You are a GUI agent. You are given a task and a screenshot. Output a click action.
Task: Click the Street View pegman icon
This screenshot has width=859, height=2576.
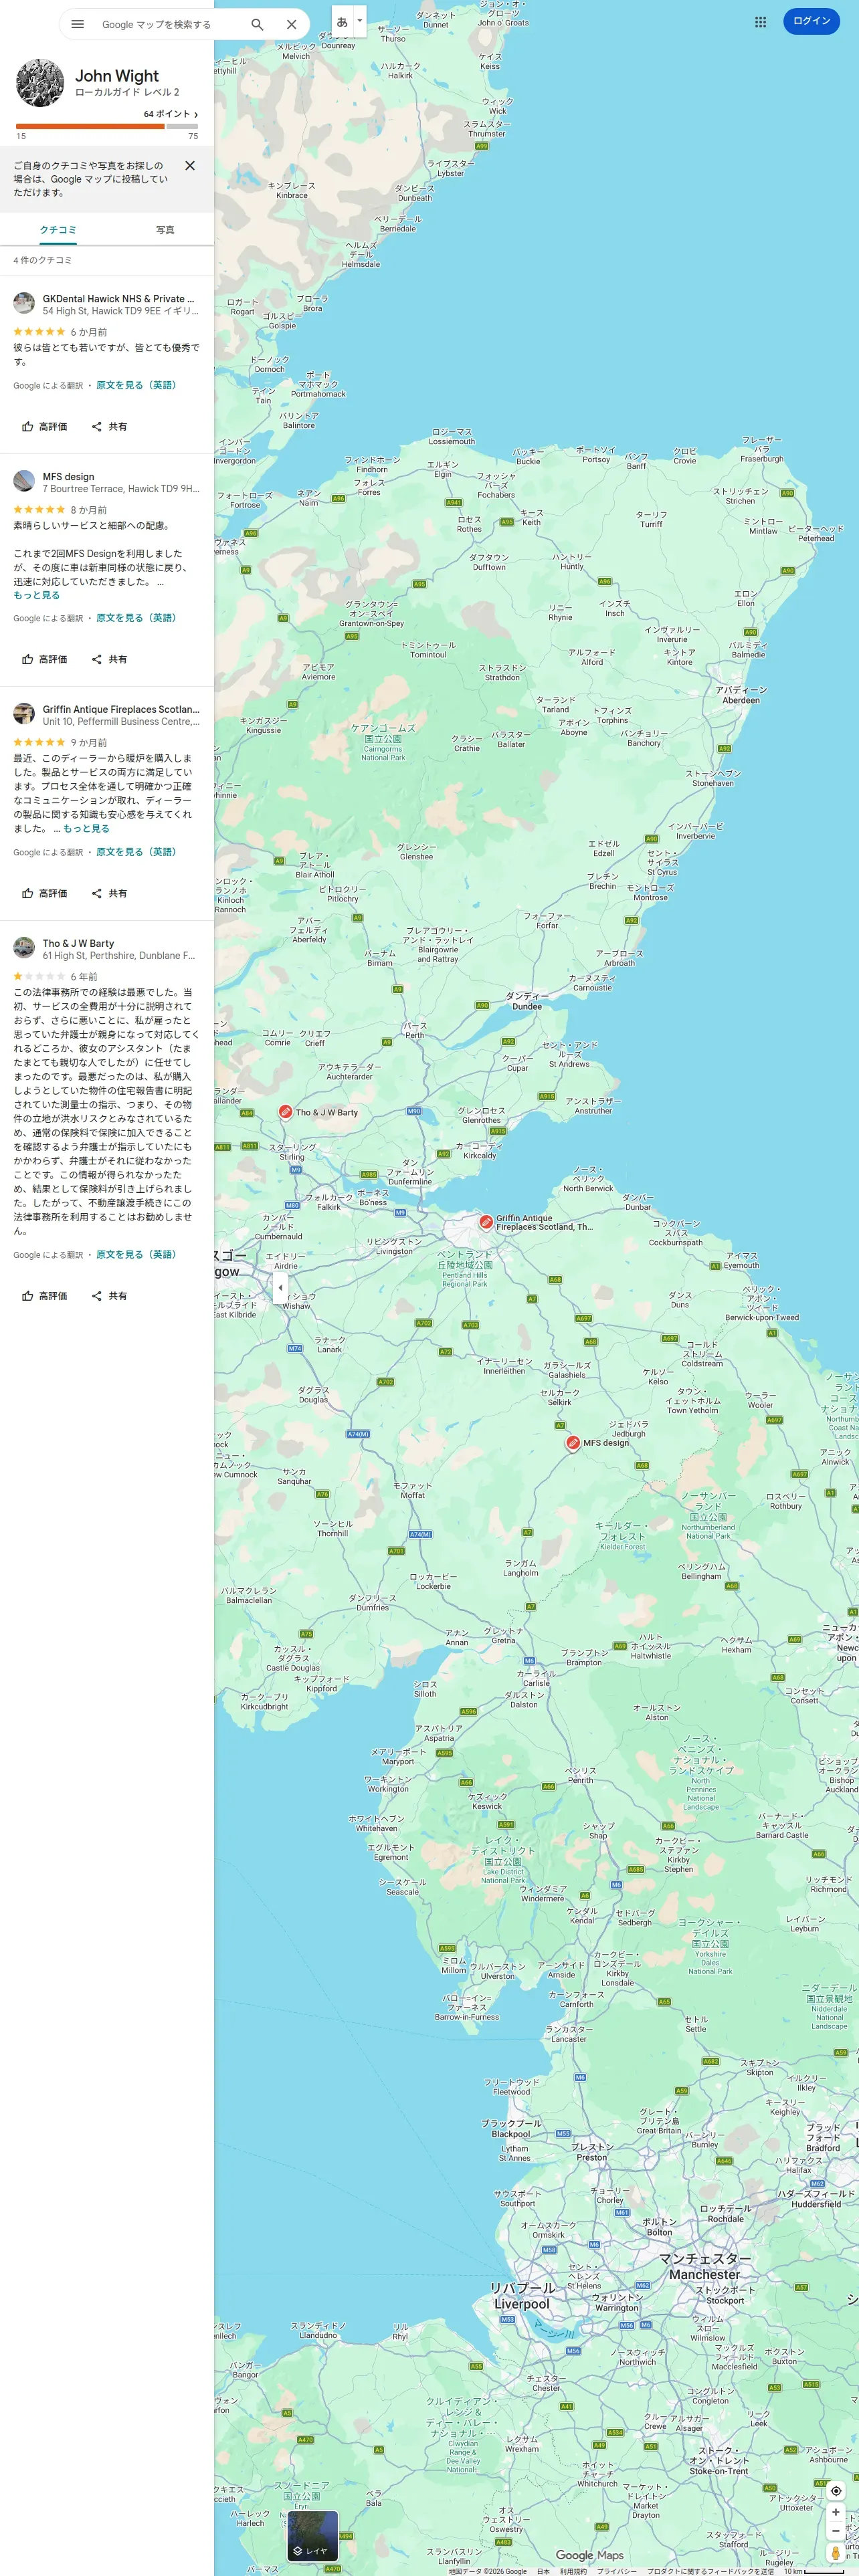[836, 2553]
